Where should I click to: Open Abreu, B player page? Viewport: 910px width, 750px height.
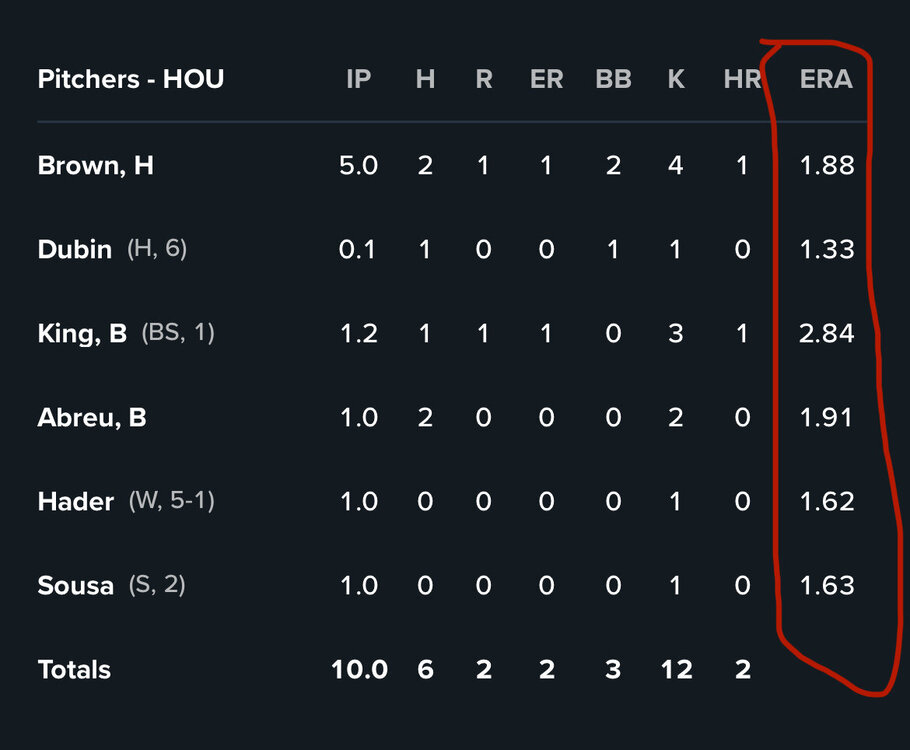[x=92, y=417]
